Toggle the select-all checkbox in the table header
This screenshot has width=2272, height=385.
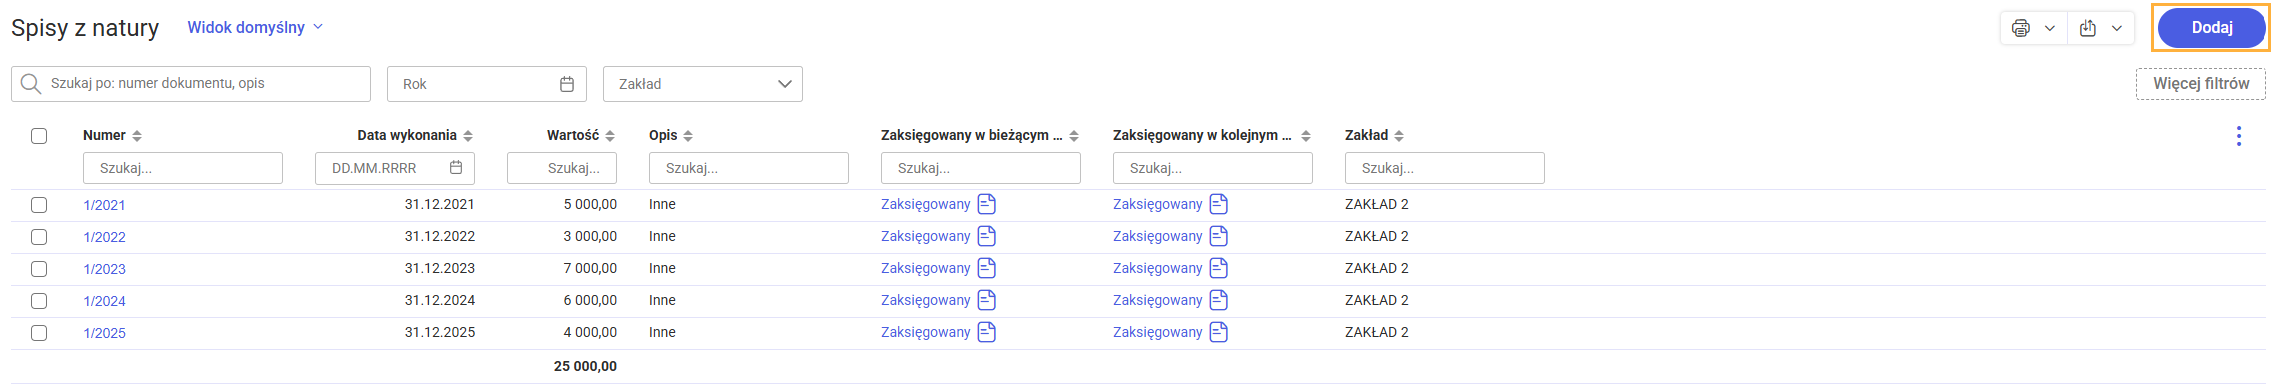[39, 136]
